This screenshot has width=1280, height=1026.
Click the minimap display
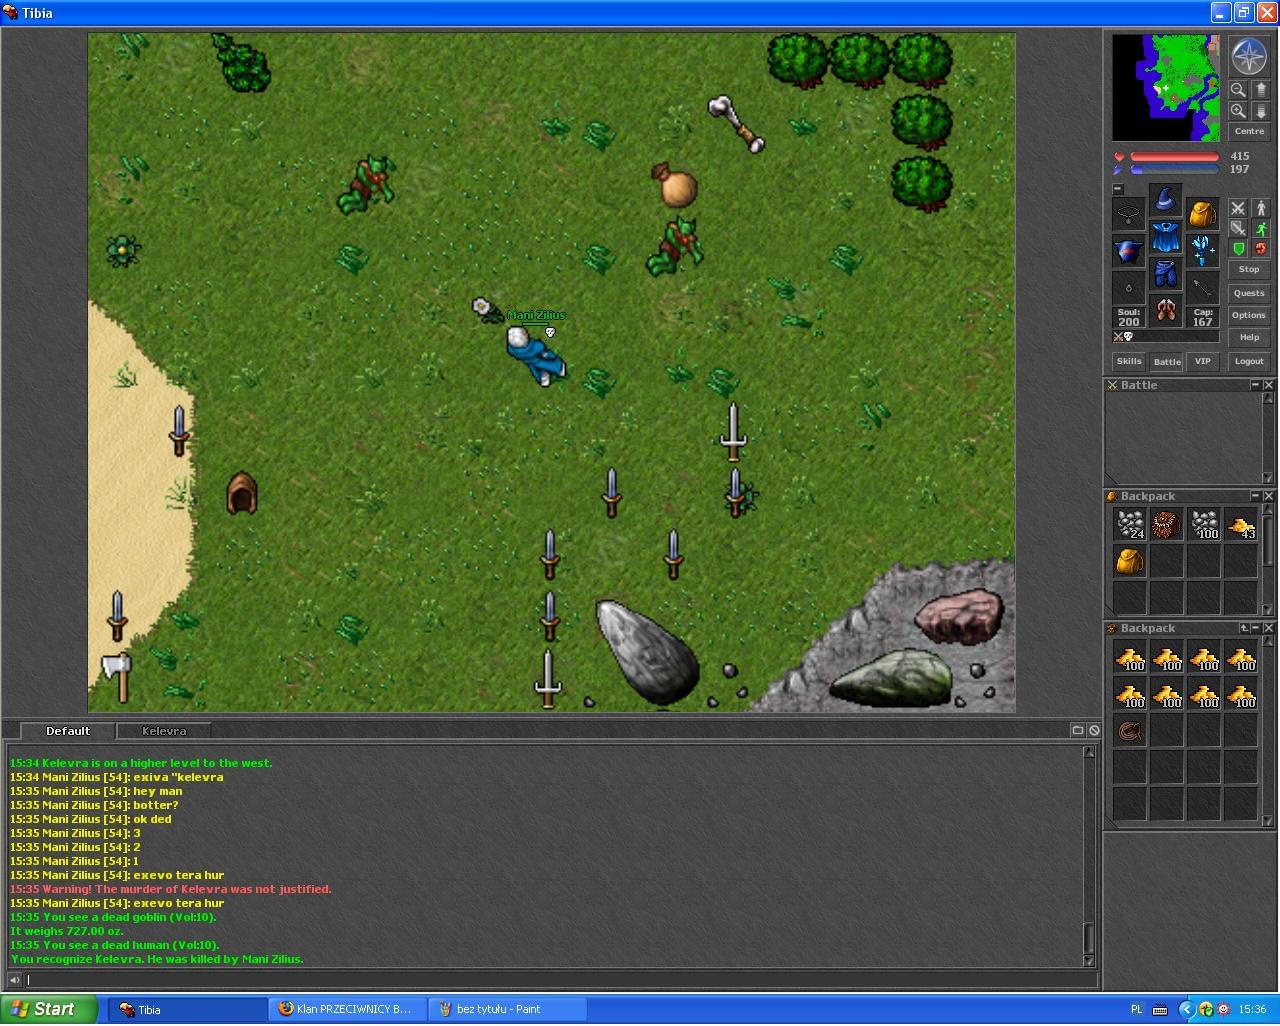(1166, 88)
